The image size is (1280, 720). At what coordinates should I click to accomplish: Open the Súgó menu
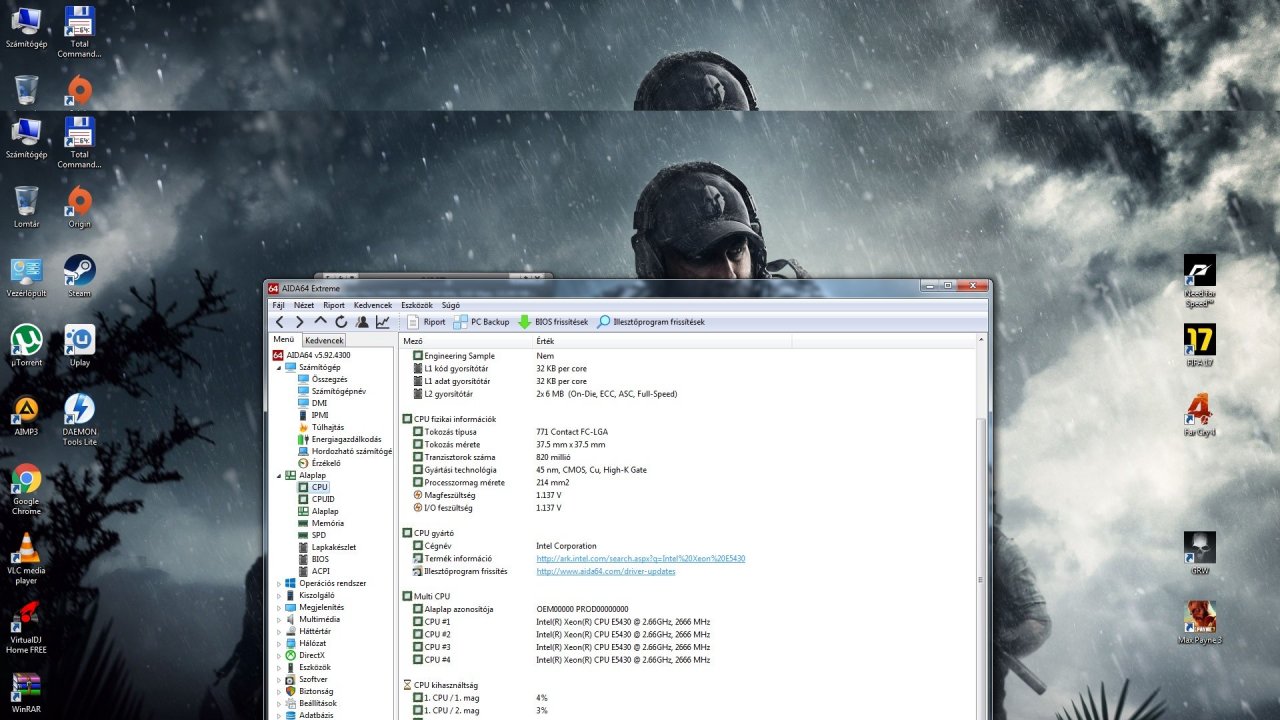coord(451,305)
